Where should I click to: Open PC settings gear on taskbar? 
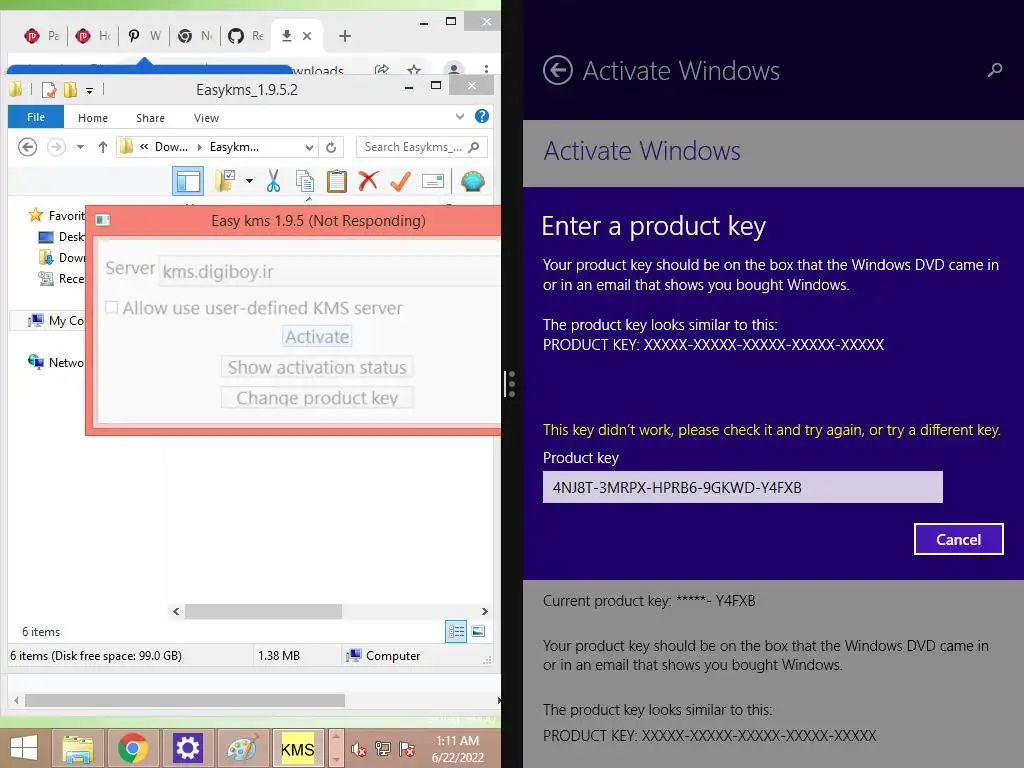(187, 748)
